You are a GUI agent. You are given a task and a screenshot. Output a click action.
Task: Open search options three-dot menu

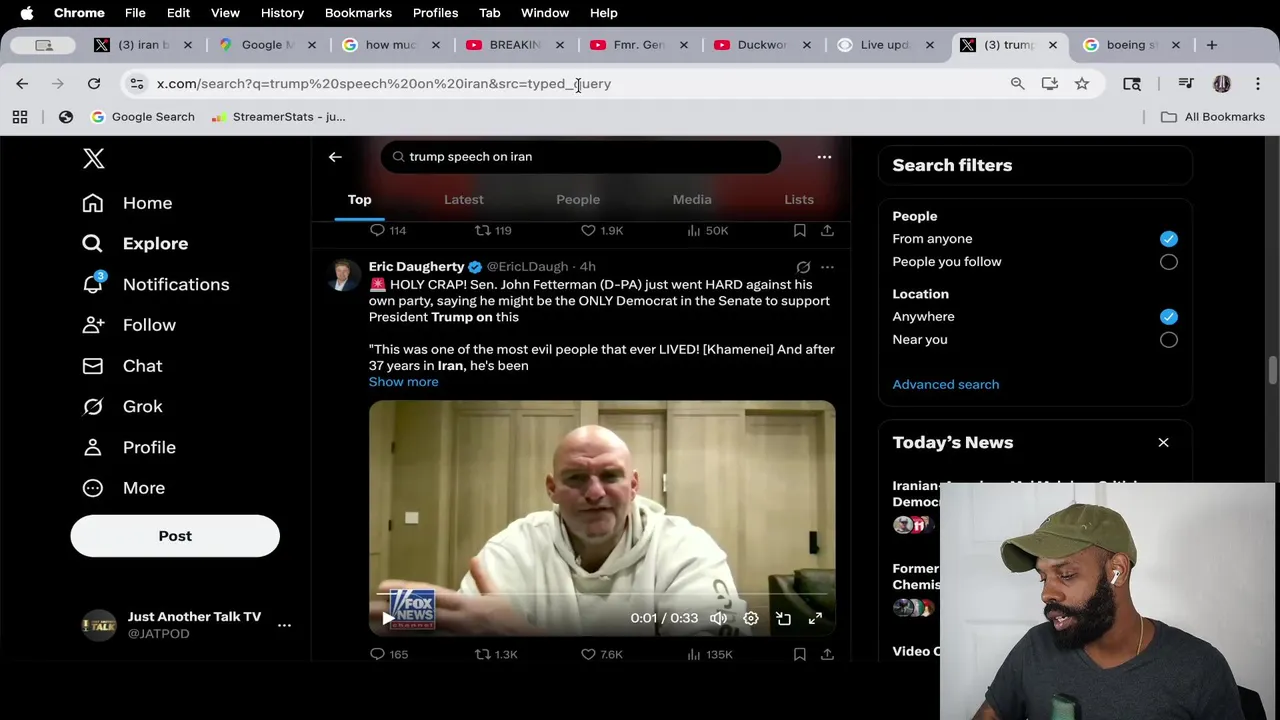(824, 157)
